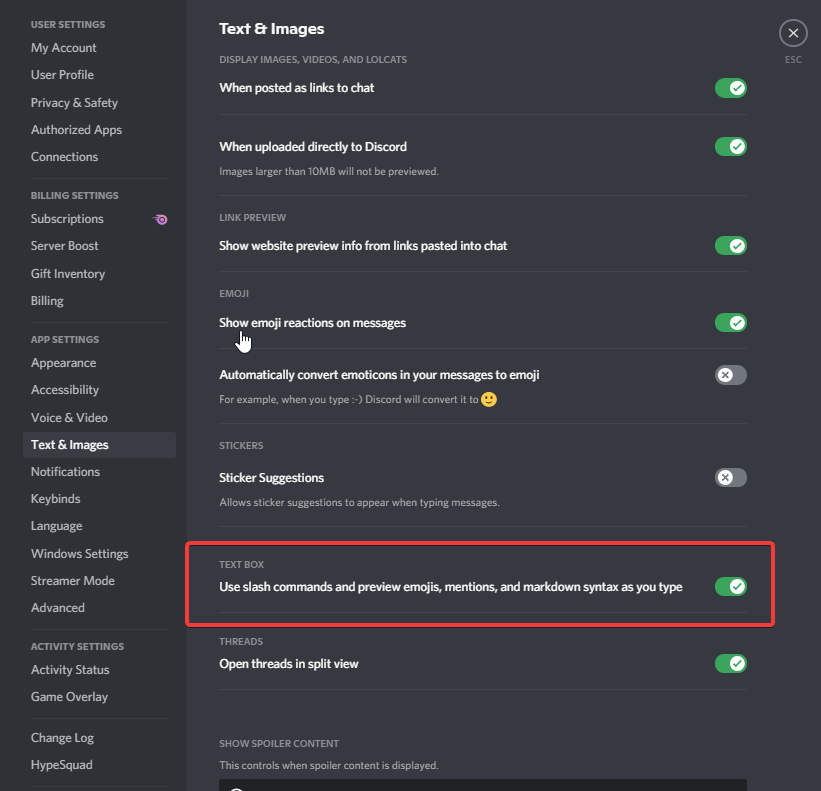
Task: Click the Nitro icon beside Subscriptions
Action: 161,219
